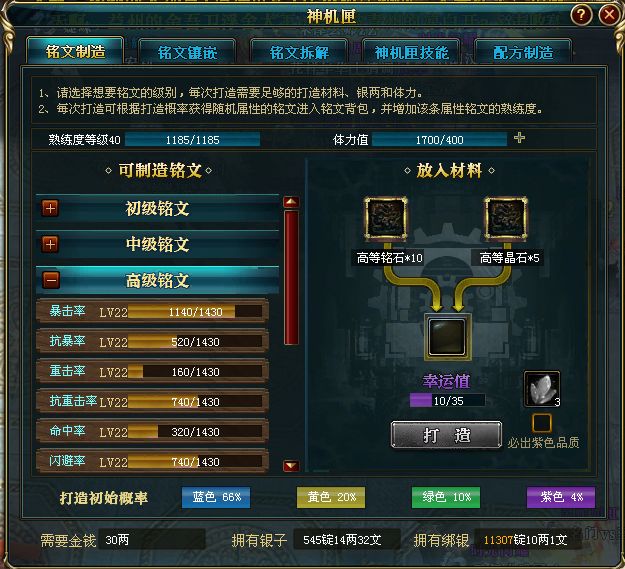The width and height of the screenshot is (625, 569).
Task: Select the 命中率 rune entry
Action: coord(152,431)
